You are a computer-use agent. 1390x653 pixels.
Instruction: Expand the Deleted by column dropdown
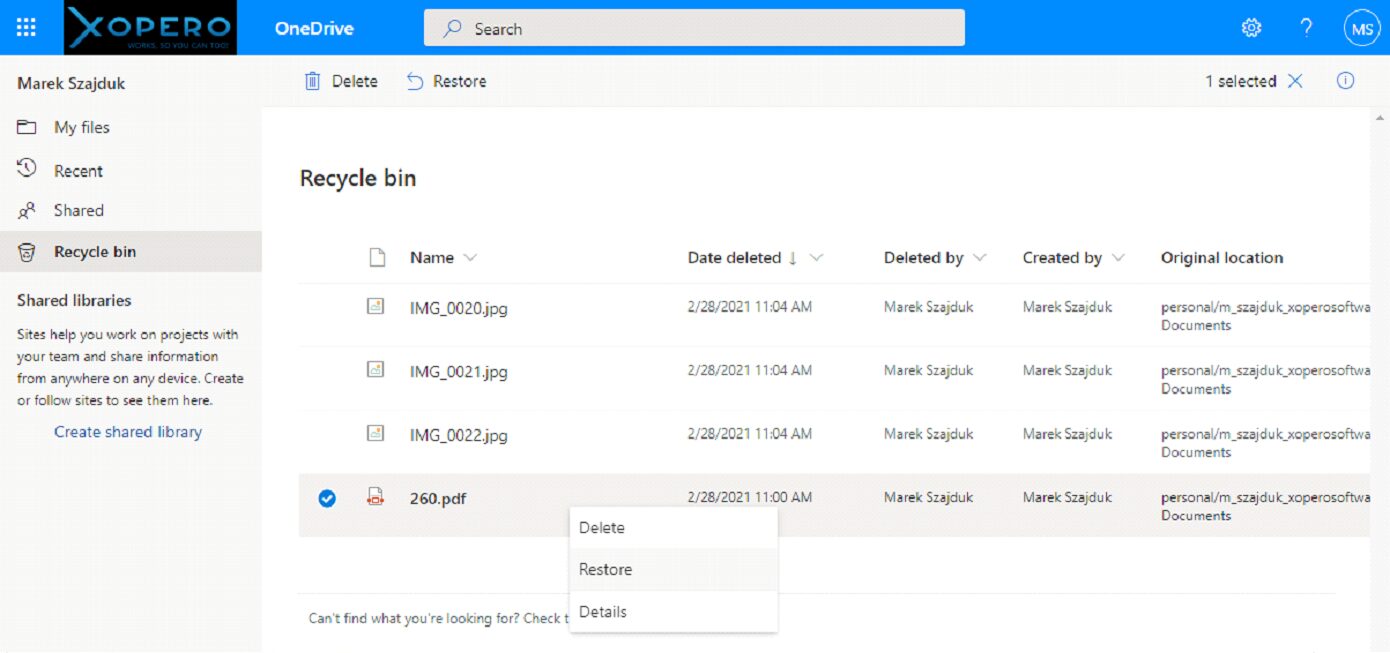(980, 258)
